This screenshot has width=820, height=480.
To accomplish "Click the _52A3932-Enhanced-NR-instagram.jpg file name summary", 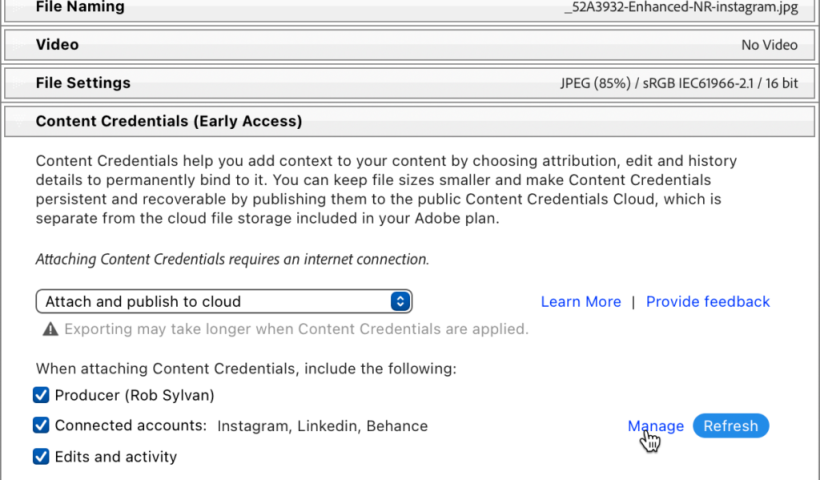I will pyautogui.click(x=679, y=8).
